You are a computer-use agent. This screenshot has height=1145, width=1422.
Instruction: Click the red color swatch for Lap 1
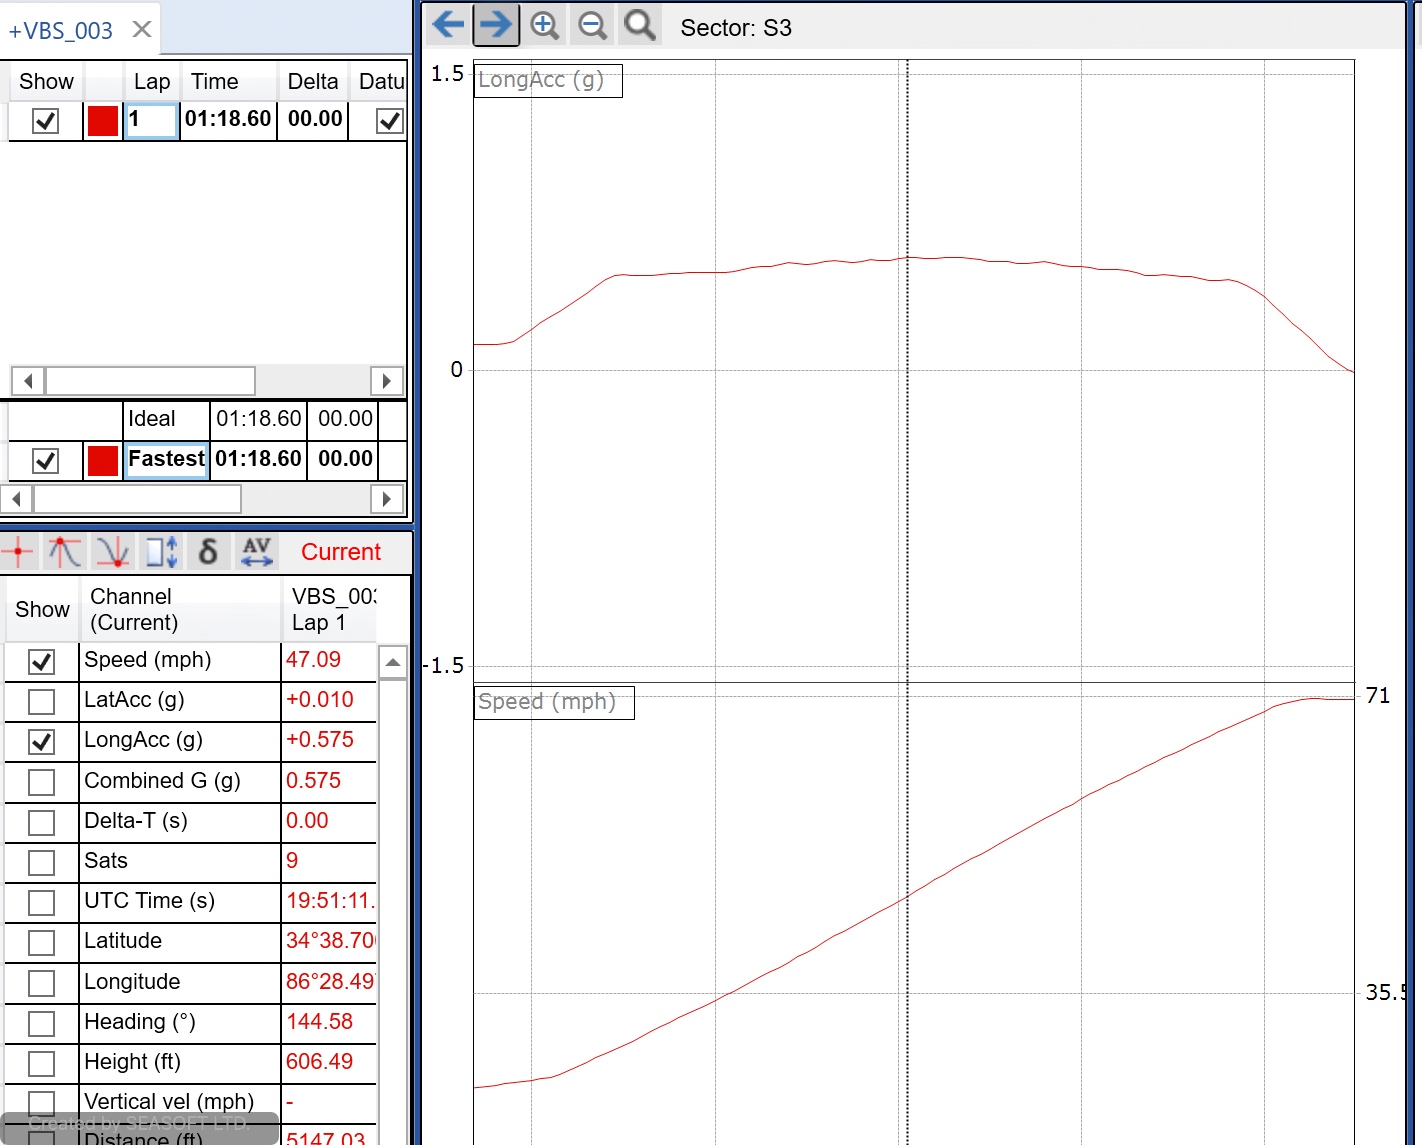pyautogui.click(x=102, y=121)
